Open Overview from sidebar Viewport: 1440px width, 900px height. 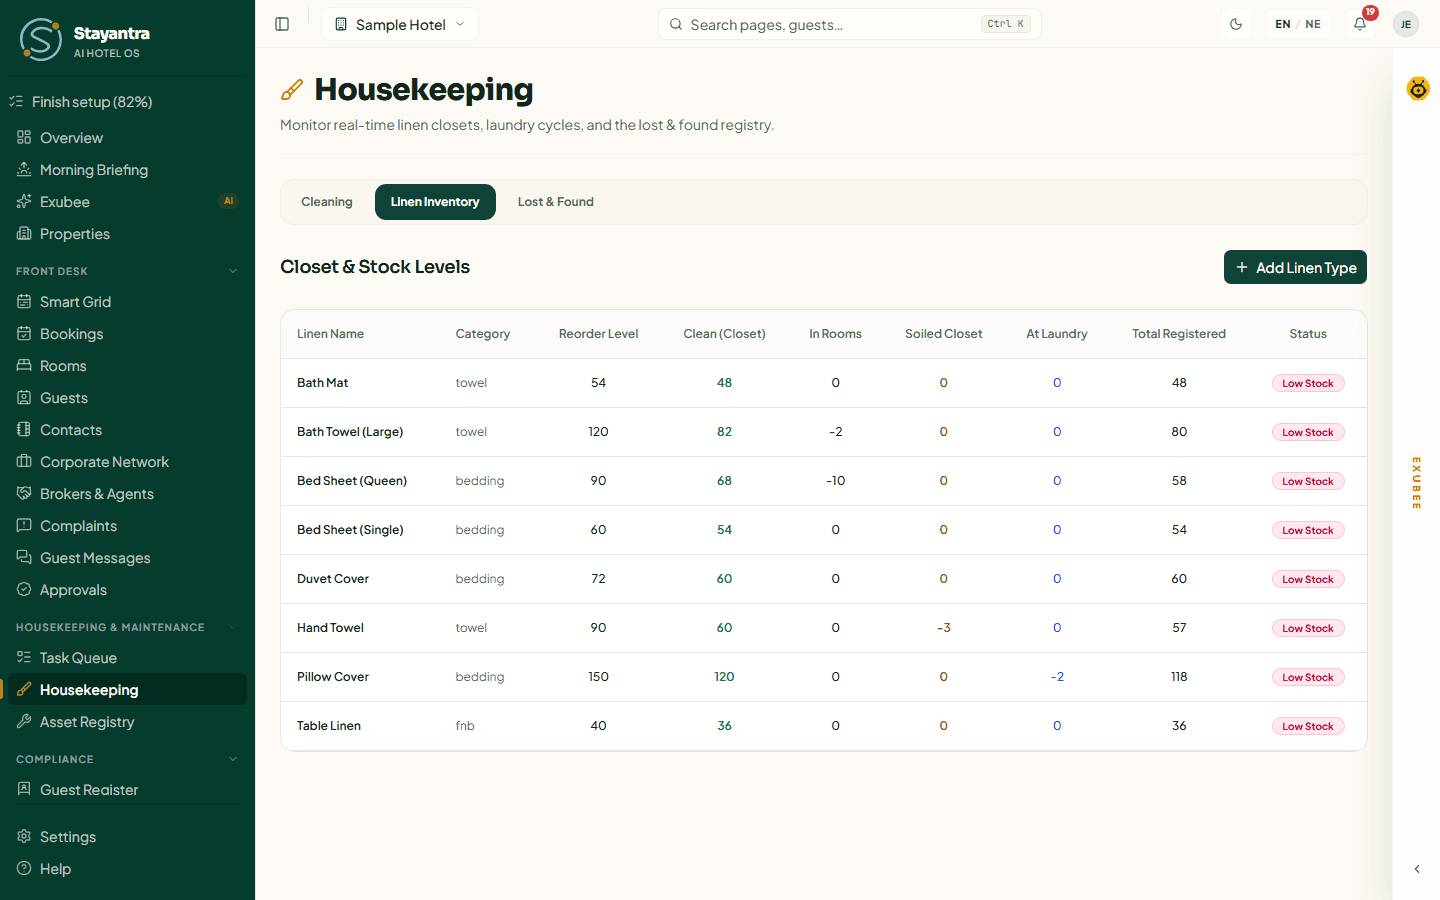pyautogui.click(x=127, y=138)
